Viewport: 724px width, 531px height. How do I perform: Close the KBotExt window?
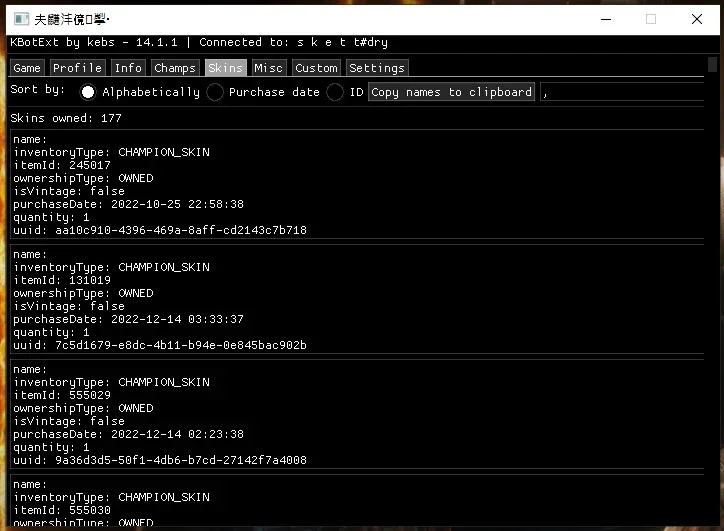(x=697, y=19)
